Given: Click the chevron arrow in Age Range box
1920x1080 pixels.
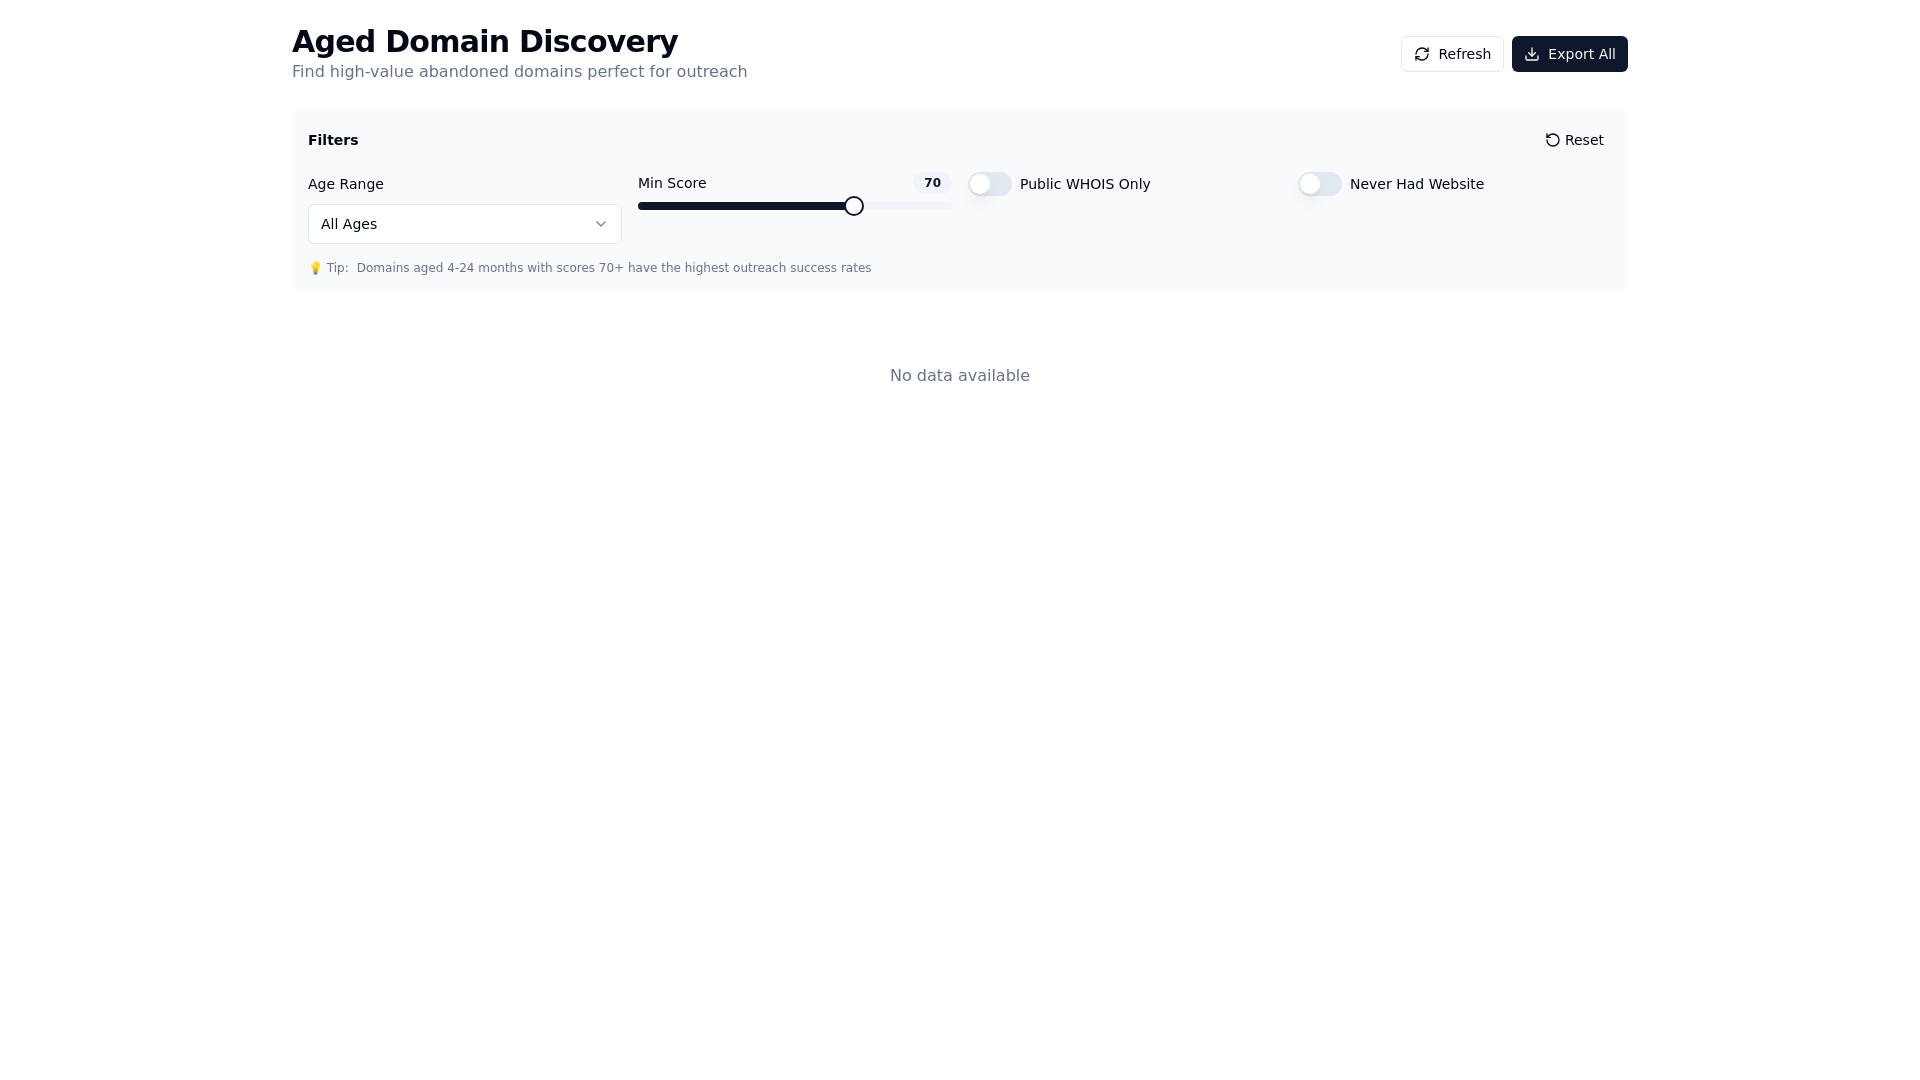Looking at the screenshot, I should click(601, 224).
